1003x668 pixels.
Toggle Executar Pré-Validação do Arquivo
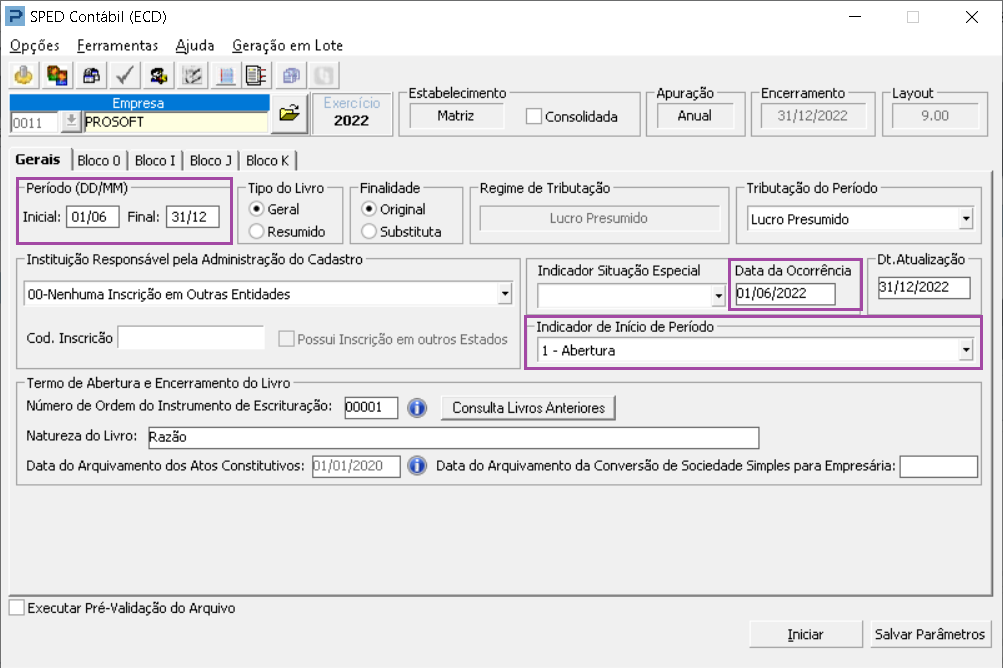(16, 608)
